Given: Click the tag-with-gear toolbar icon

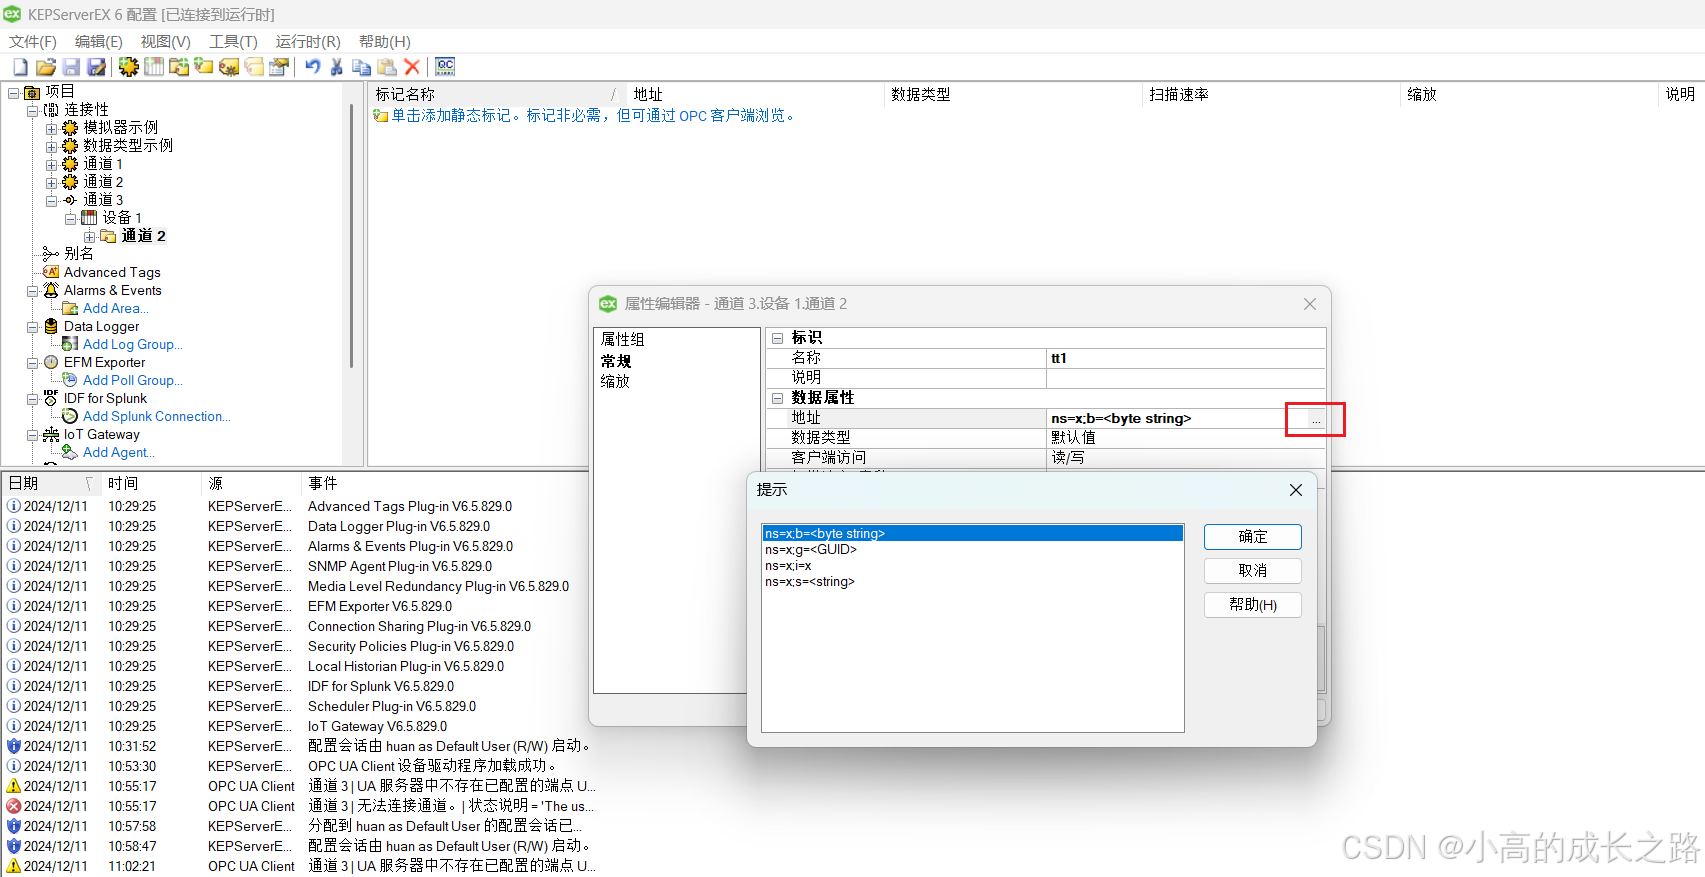Looking at the screenshot, I should point(229,67).
